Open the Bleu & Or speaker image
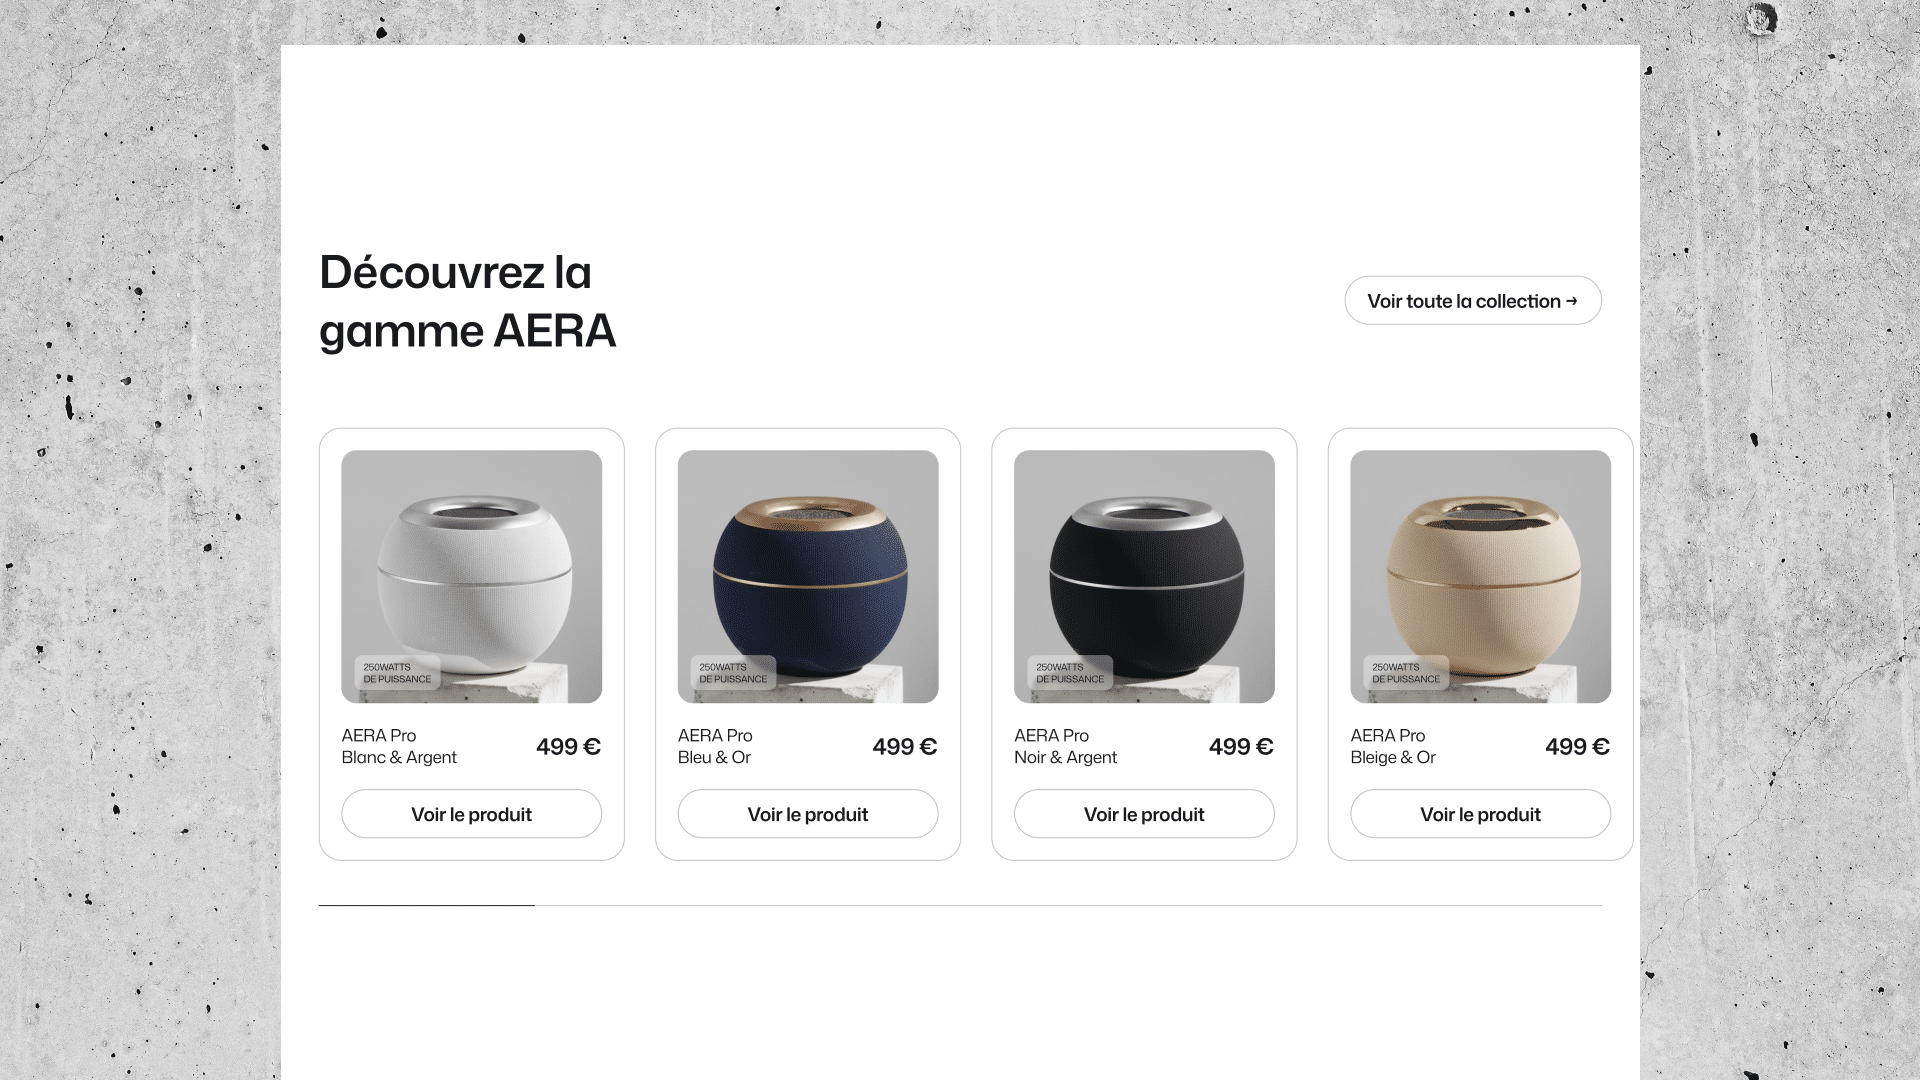1920x1080 pixels. pyautogui.click(x=808, y=576)
